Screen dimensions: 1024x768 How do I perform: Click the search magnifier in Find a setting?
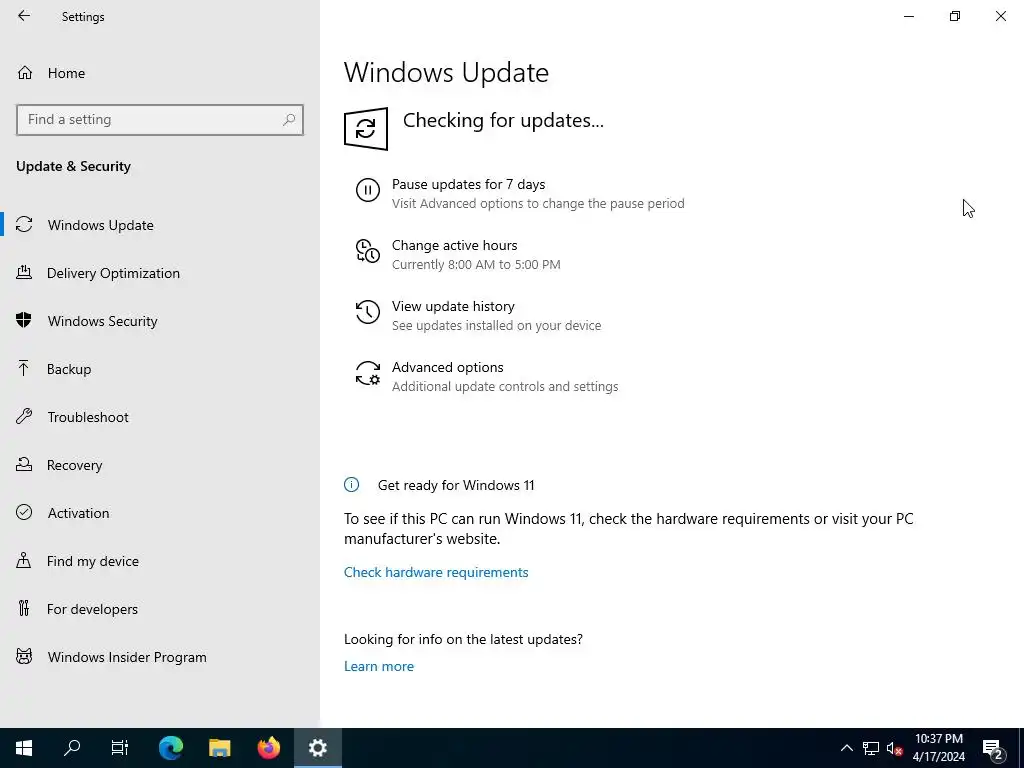coord(289,120)
